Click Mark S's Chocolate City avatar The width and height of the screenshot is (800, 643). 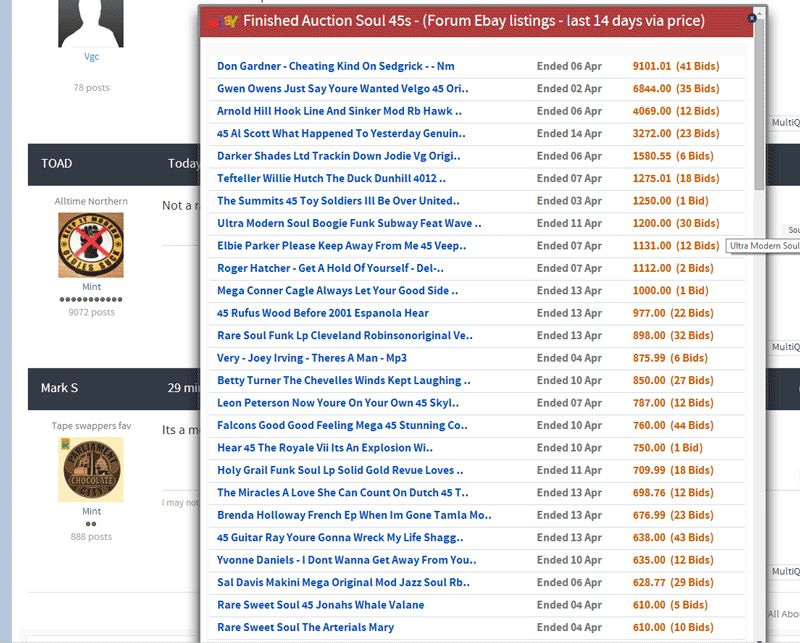coord(91,470)
